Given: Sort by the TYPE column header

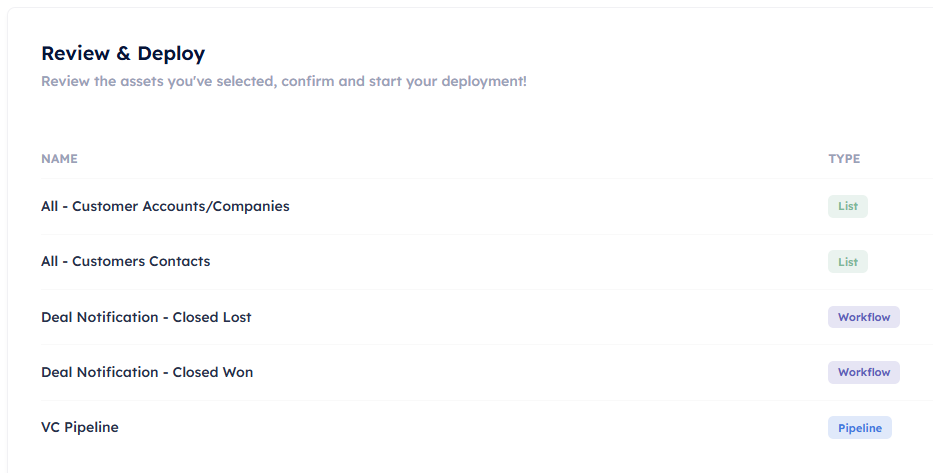Looking at the screenshot, I should [843, 159].
